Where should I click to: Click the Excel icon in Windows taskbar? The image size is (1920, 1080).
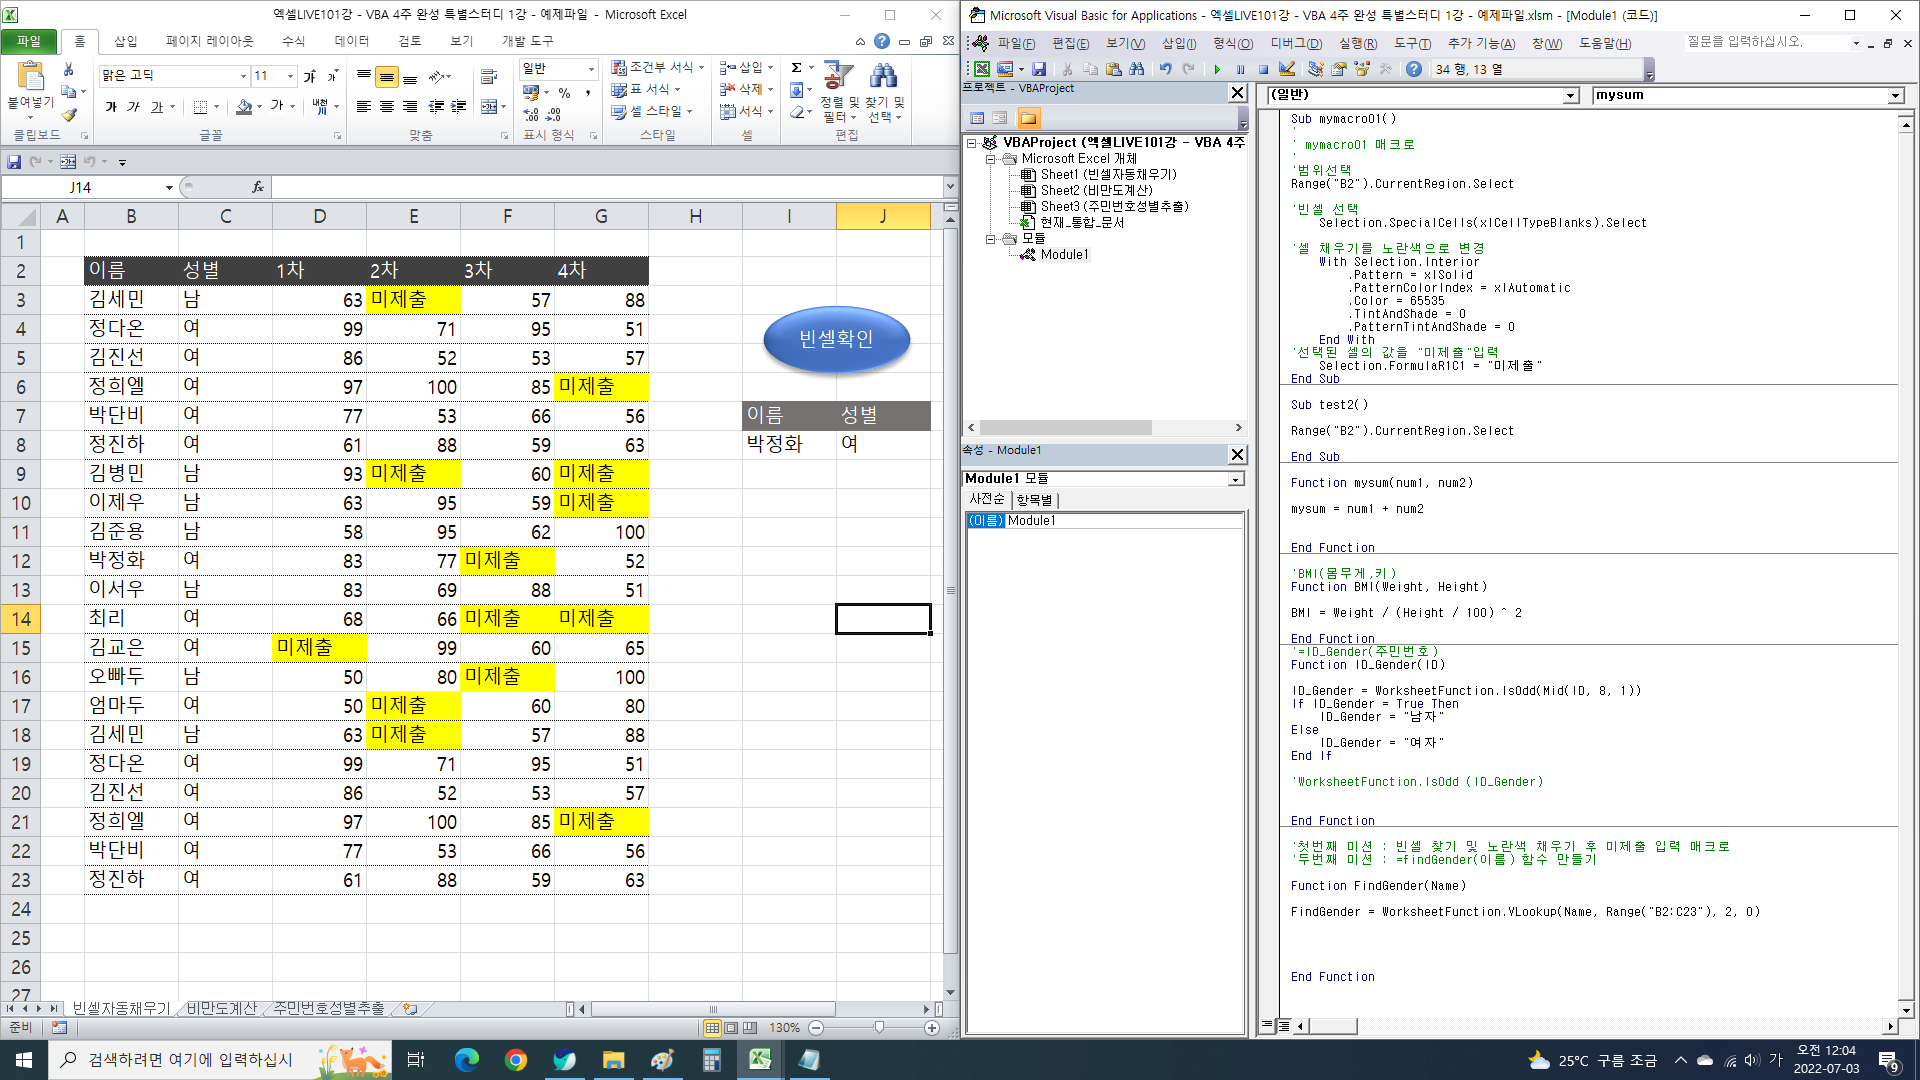tap(760, 1060)
